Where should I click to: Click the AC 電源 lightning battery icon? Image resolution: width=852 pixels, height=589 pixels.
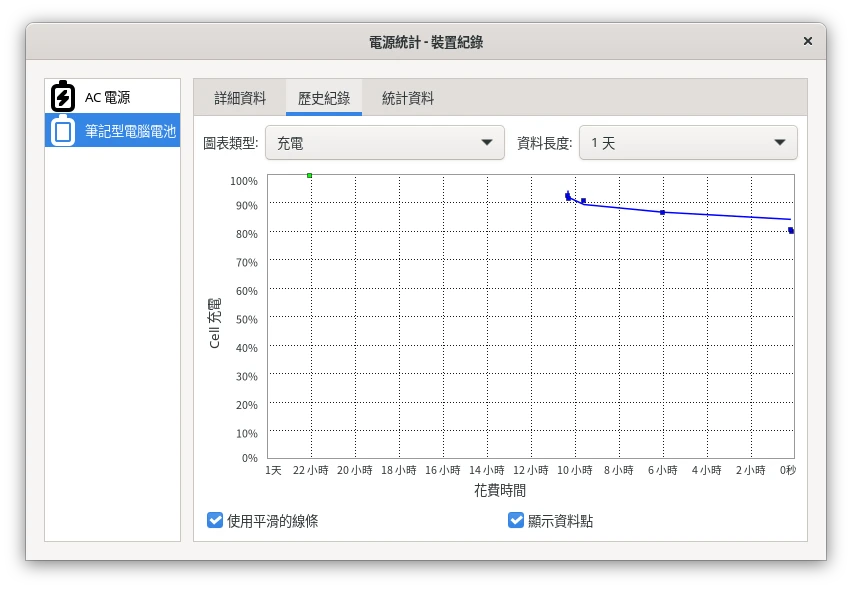pyautogui.click(x=62, y=97)
